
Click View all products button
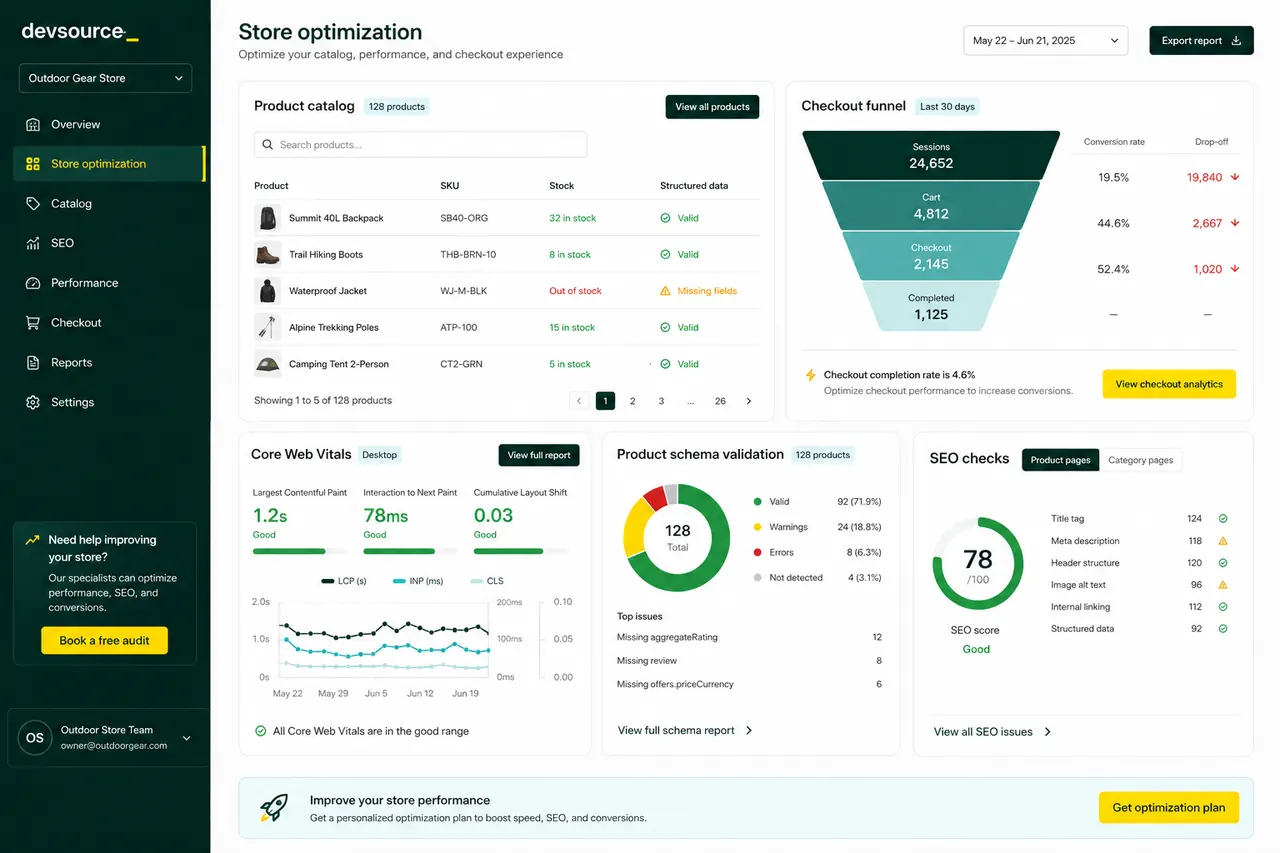pos(712,107)
